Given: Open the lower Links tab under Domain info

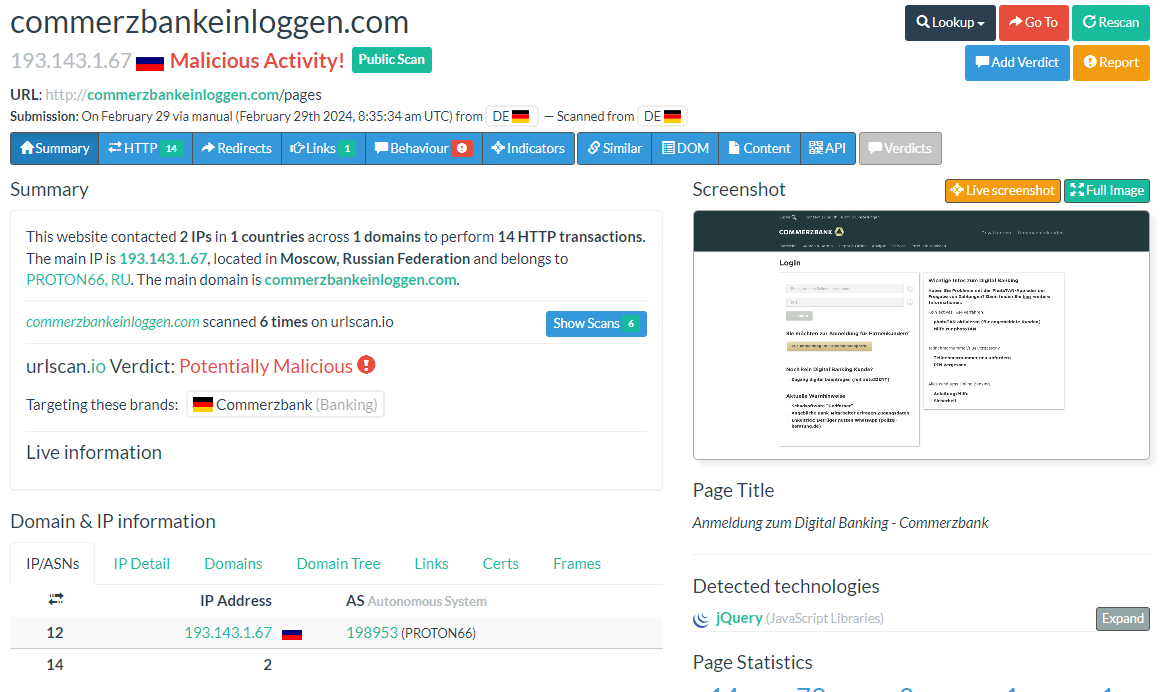Looking at the screenshot, I should [431, 563].
